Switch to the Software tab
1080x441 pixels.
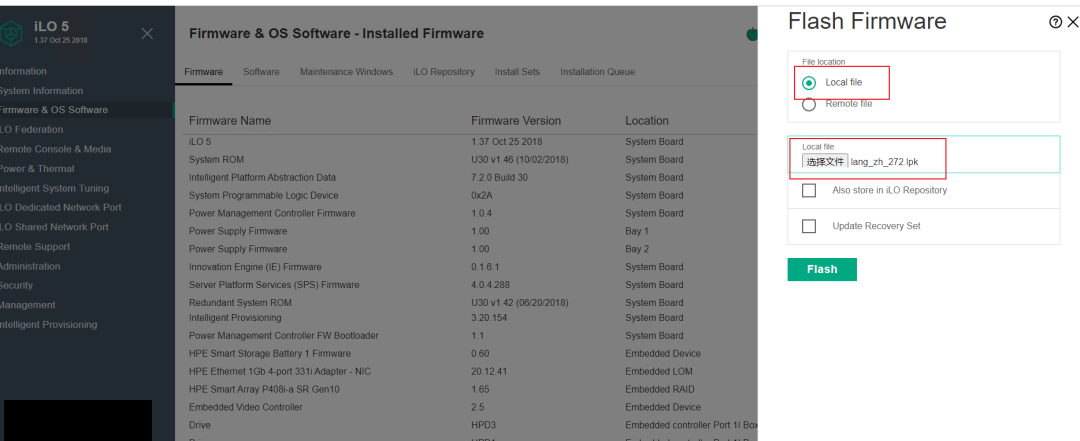(261, 72)
